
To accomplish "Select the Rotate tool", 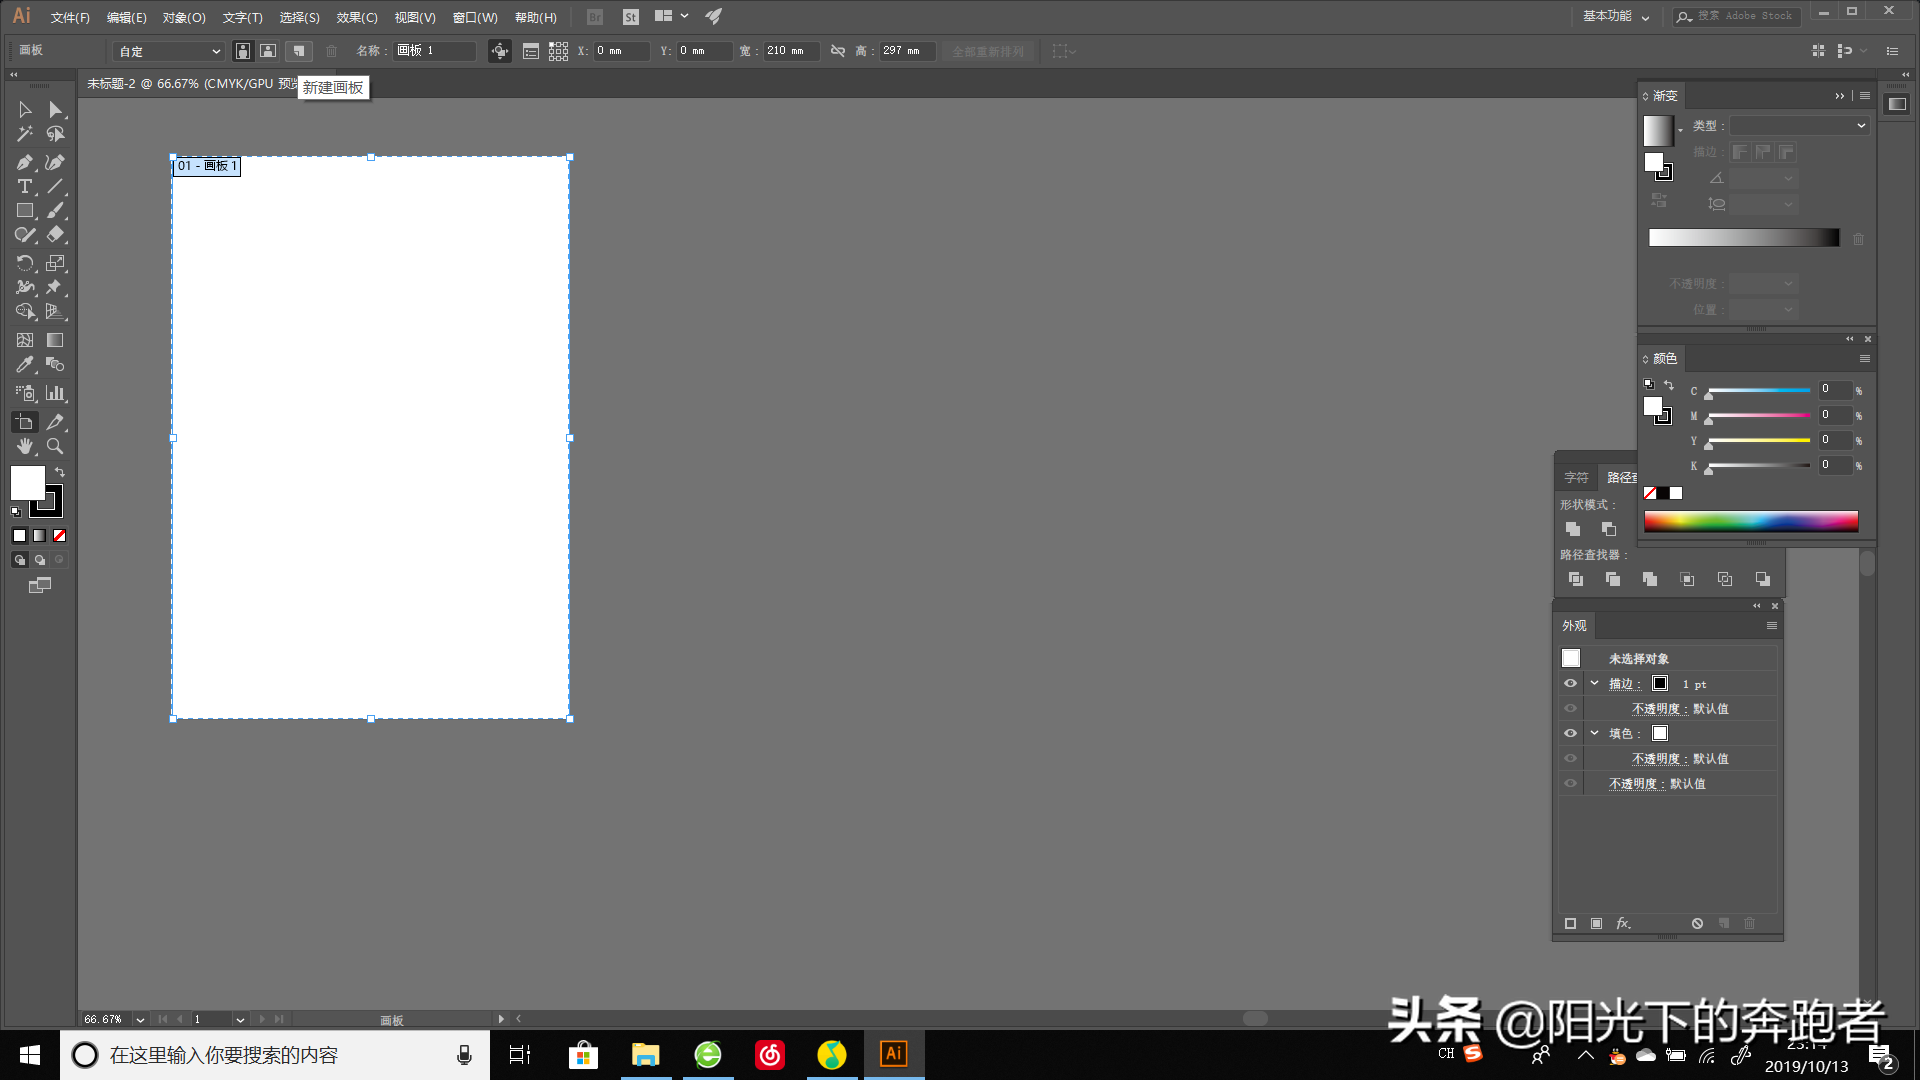I will tap(25, 263).
